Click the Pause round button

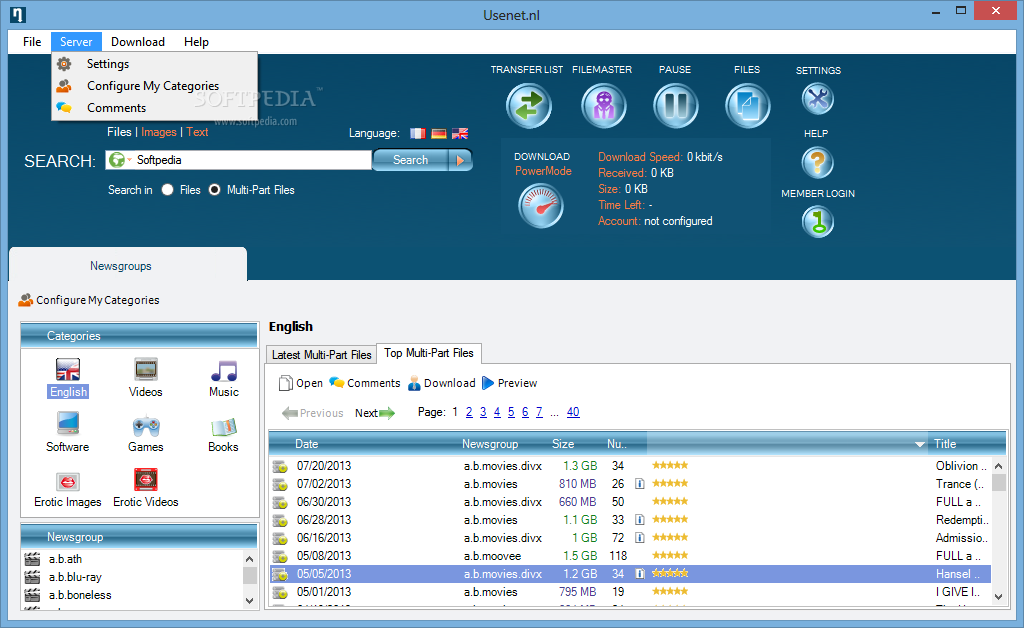[x=675, y=106]
